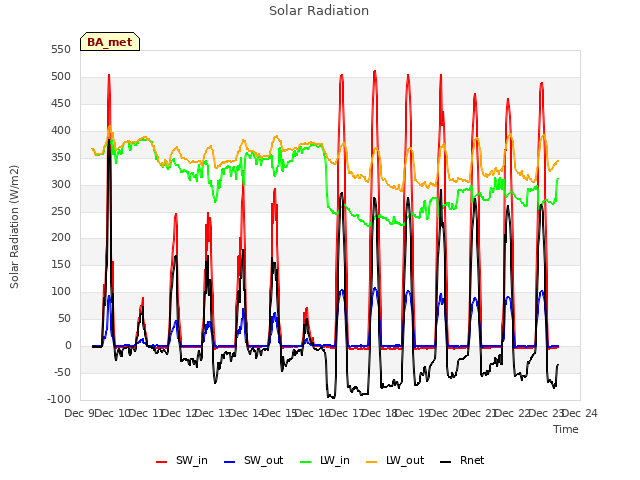Click the green LW_in legend color marker
Viewport: 640px width, 480px height.
[306, 462]
